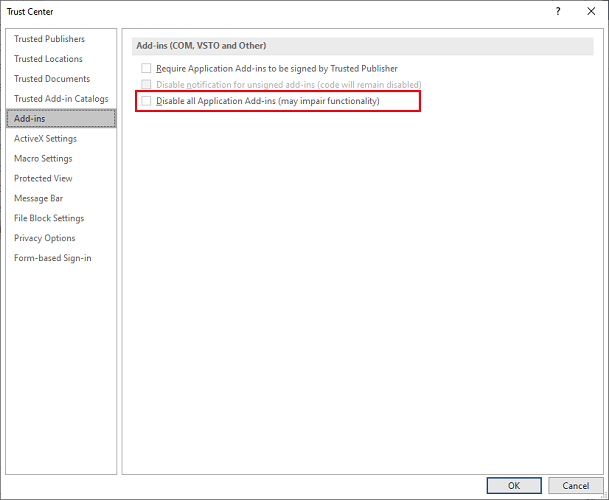Image resolution: width=609 pixels, height=500 pixels.
Task: Confirm with the OK button
Action: 514,486
